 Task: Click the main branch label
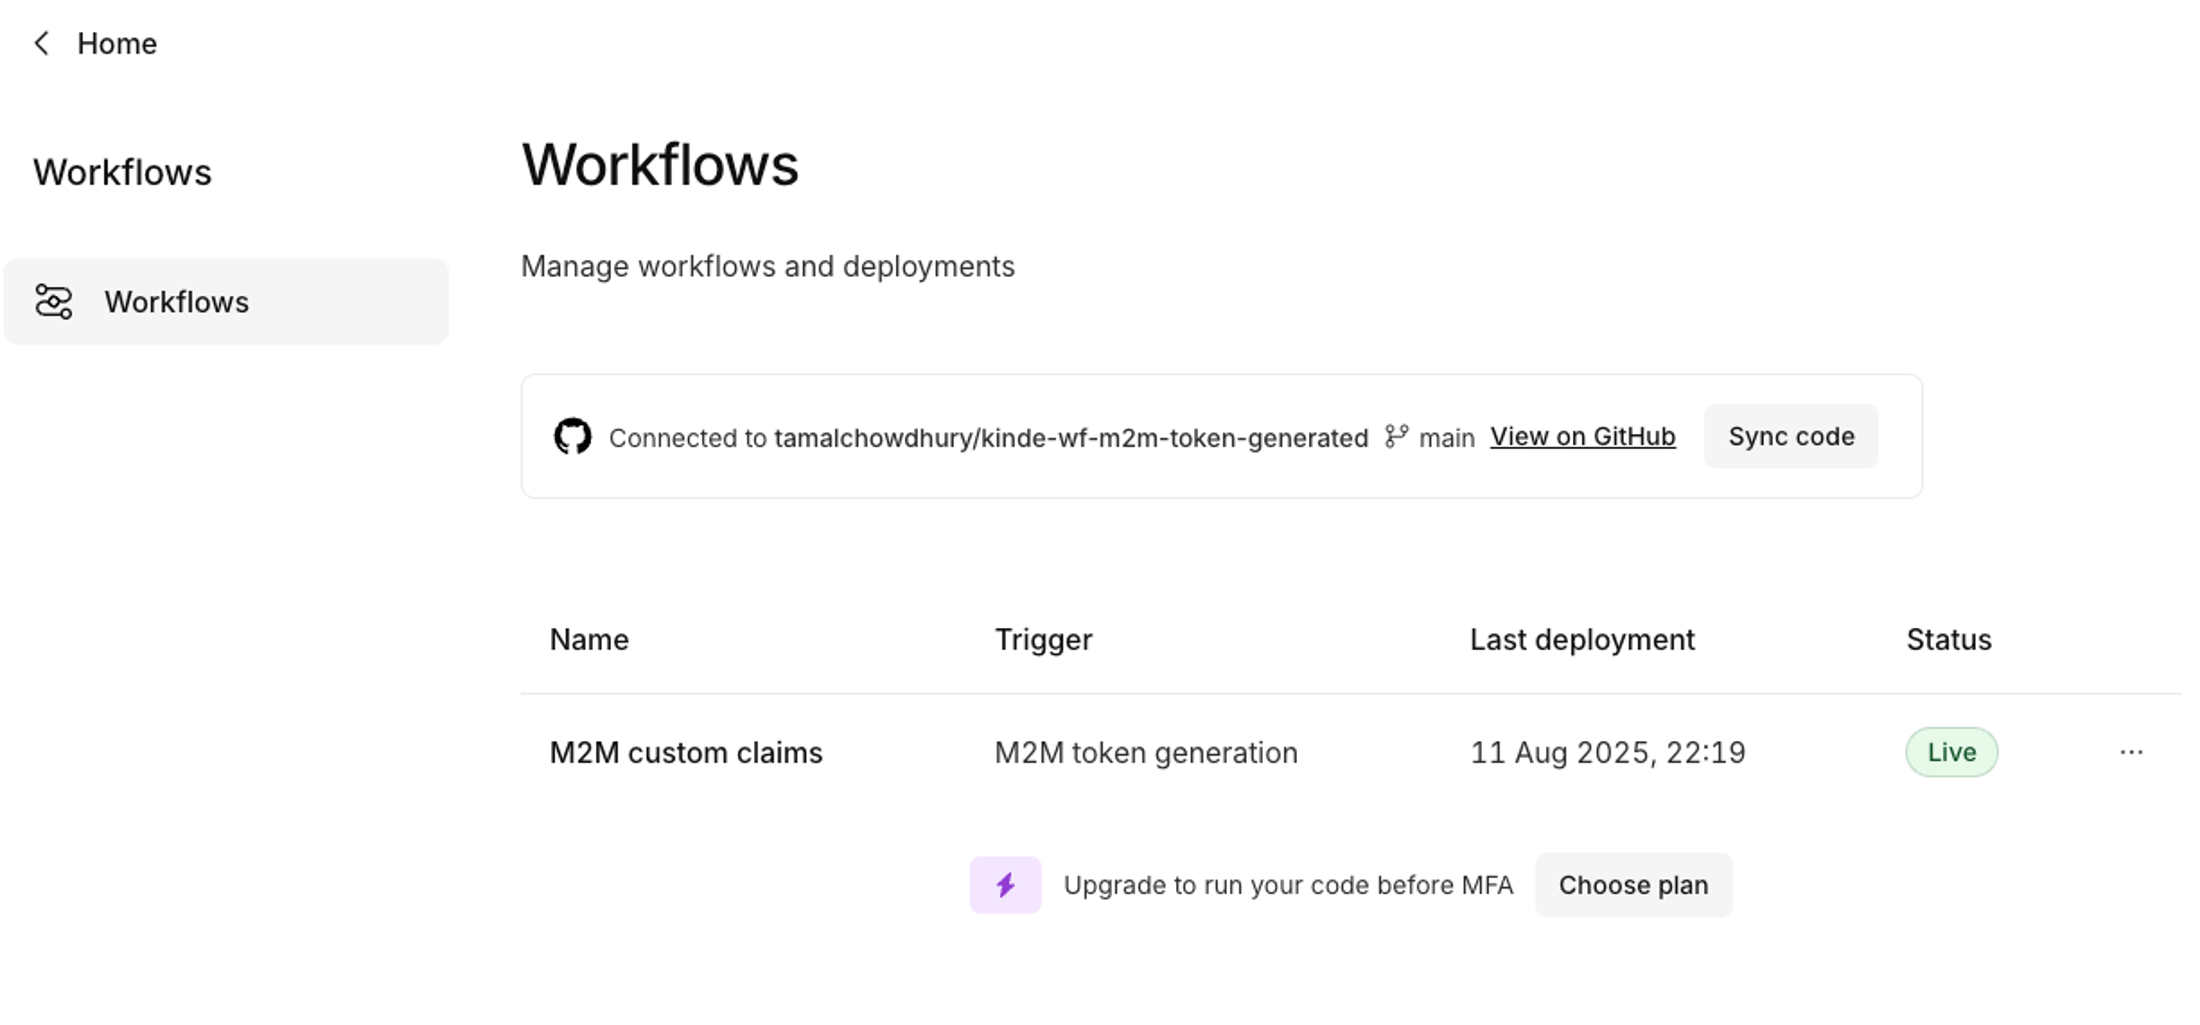pos(1447,437)
